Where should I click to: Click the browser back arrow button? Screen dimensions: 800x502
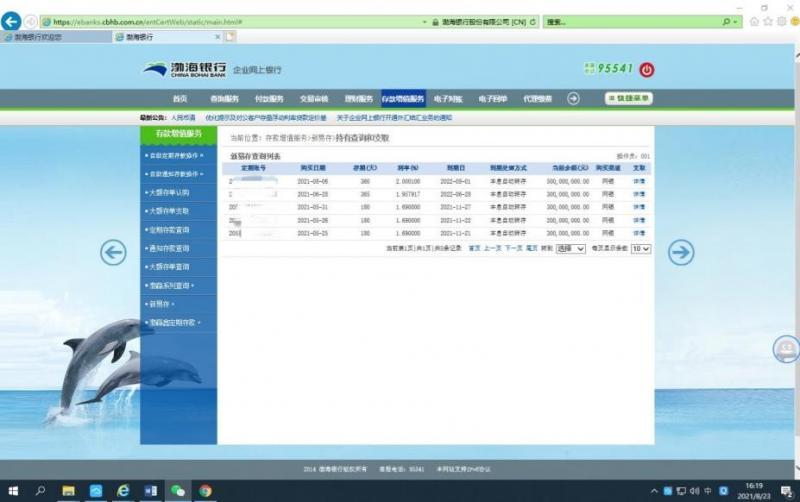12,21
